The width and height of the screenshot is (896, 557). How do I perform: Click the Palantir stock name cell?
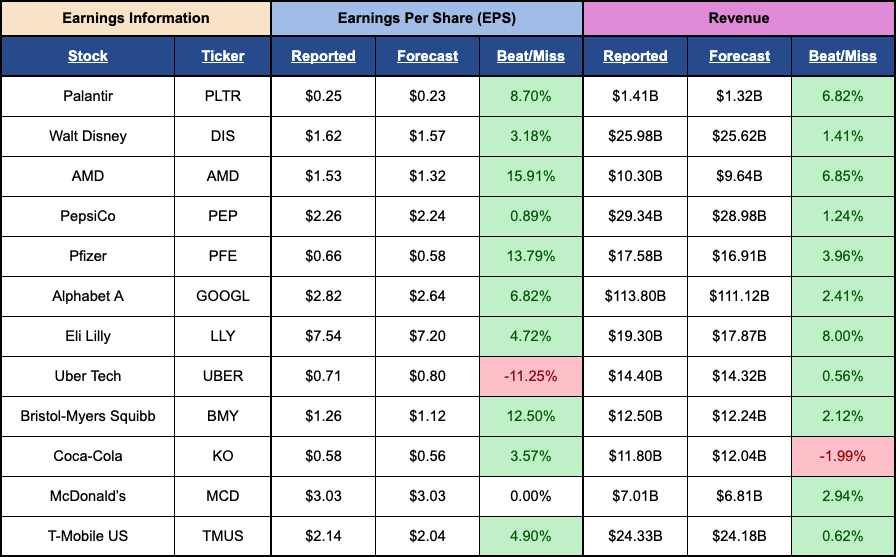point(88,96)
